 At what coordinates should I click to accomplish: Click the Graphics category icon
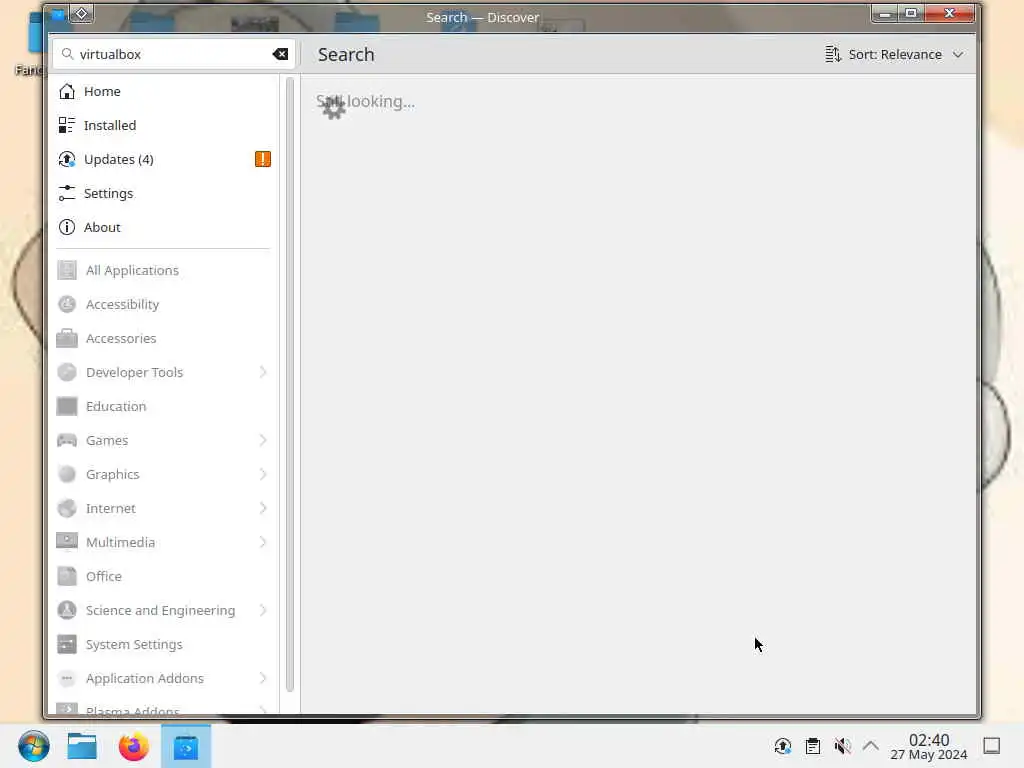67,474
